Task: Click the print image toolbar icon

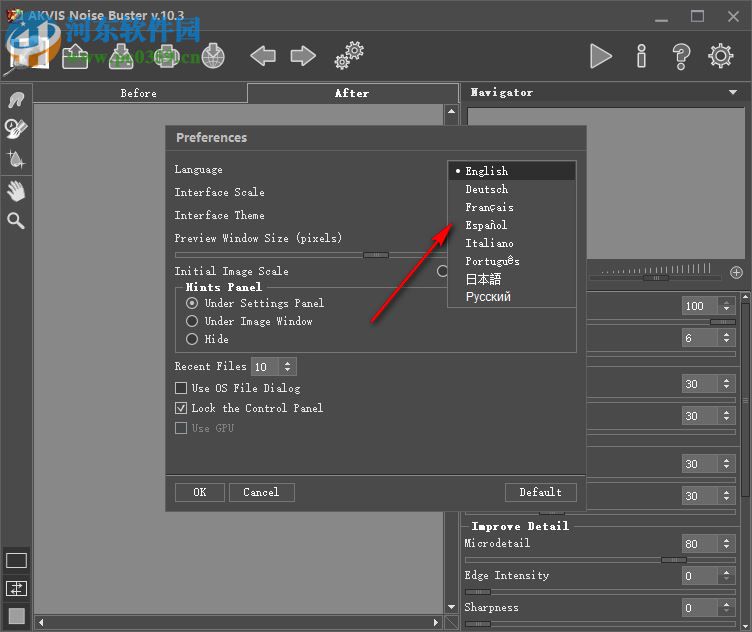Action: click(166, 57)
